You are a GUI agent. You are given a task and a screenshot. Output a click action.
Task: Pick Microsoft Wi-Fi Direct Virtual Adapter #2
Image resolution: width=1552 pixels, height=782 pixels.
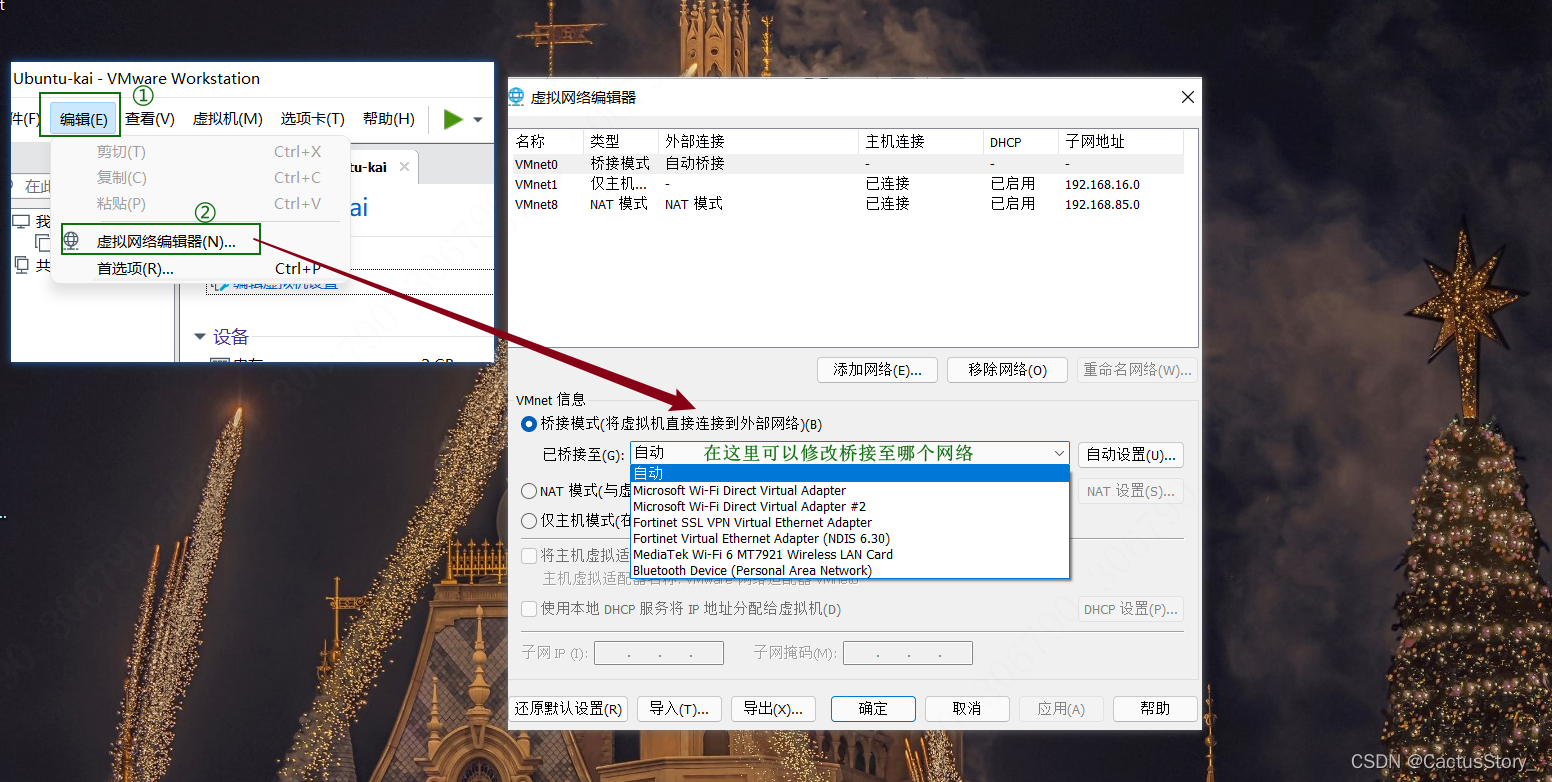(x=850, y=506)
